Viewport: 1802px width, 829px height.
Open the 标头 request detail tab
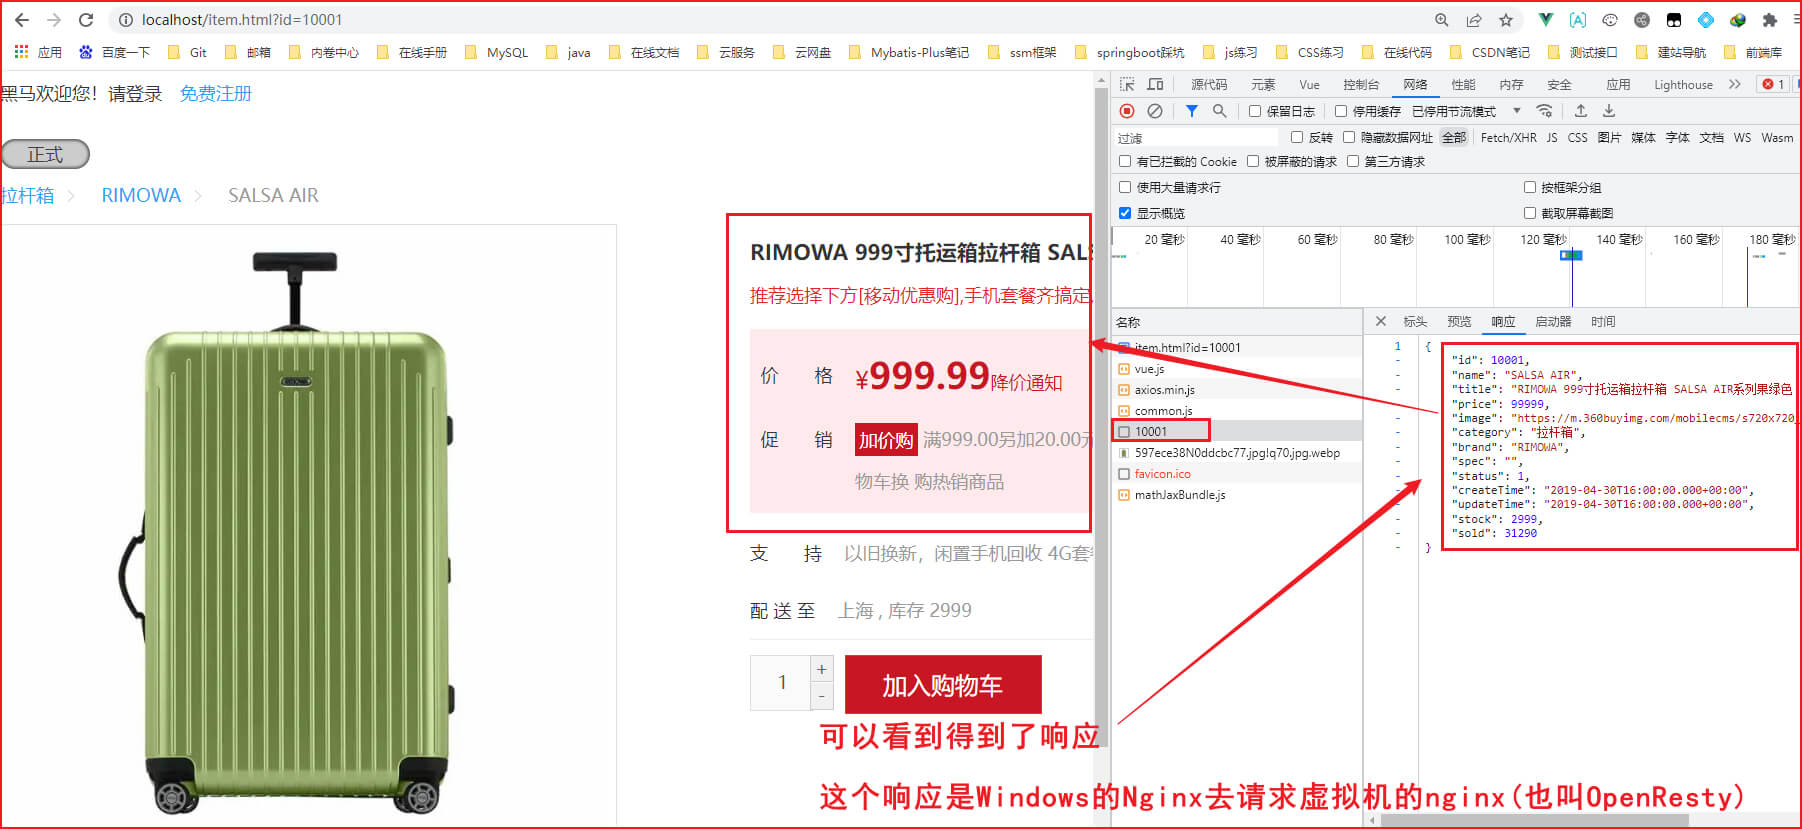1415,321
